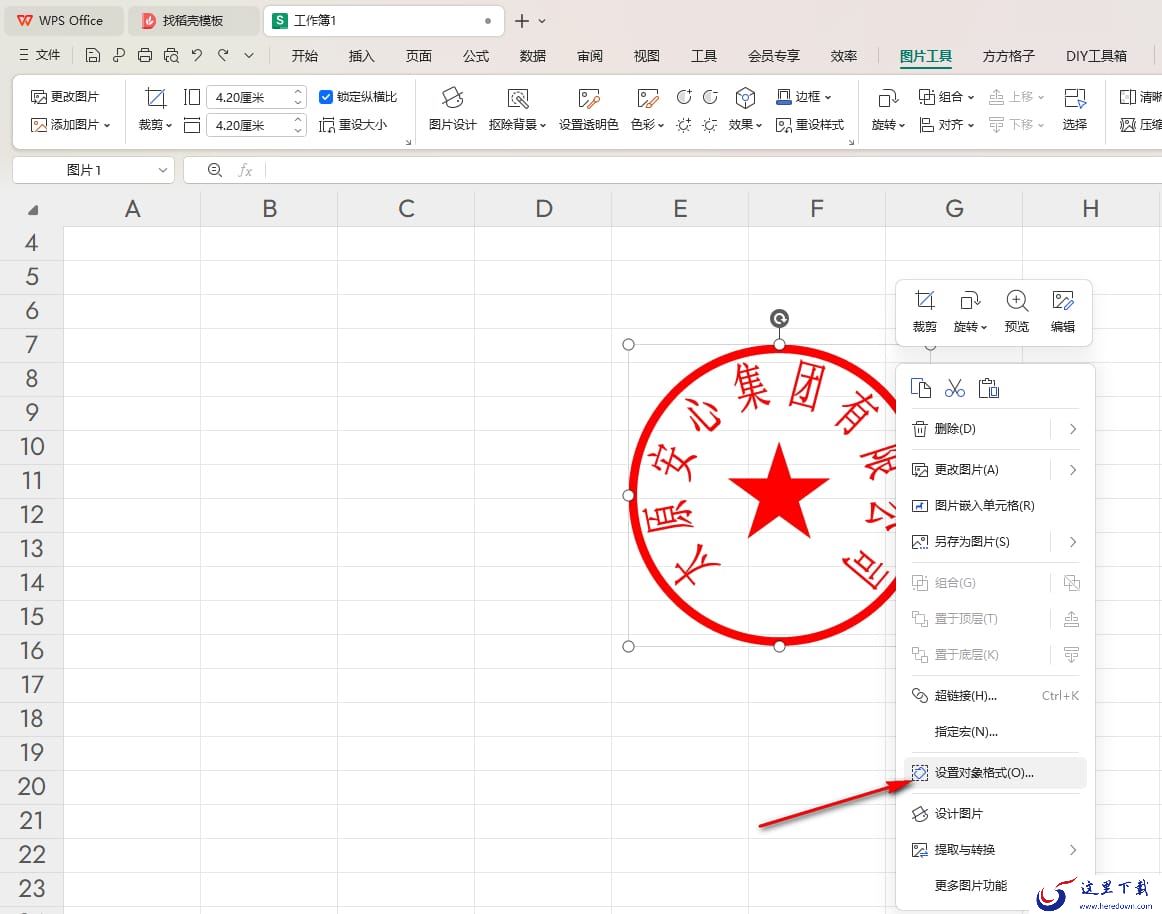
Task: Select 指定宏(N) in context menu
Action: [x=995, y=732]
